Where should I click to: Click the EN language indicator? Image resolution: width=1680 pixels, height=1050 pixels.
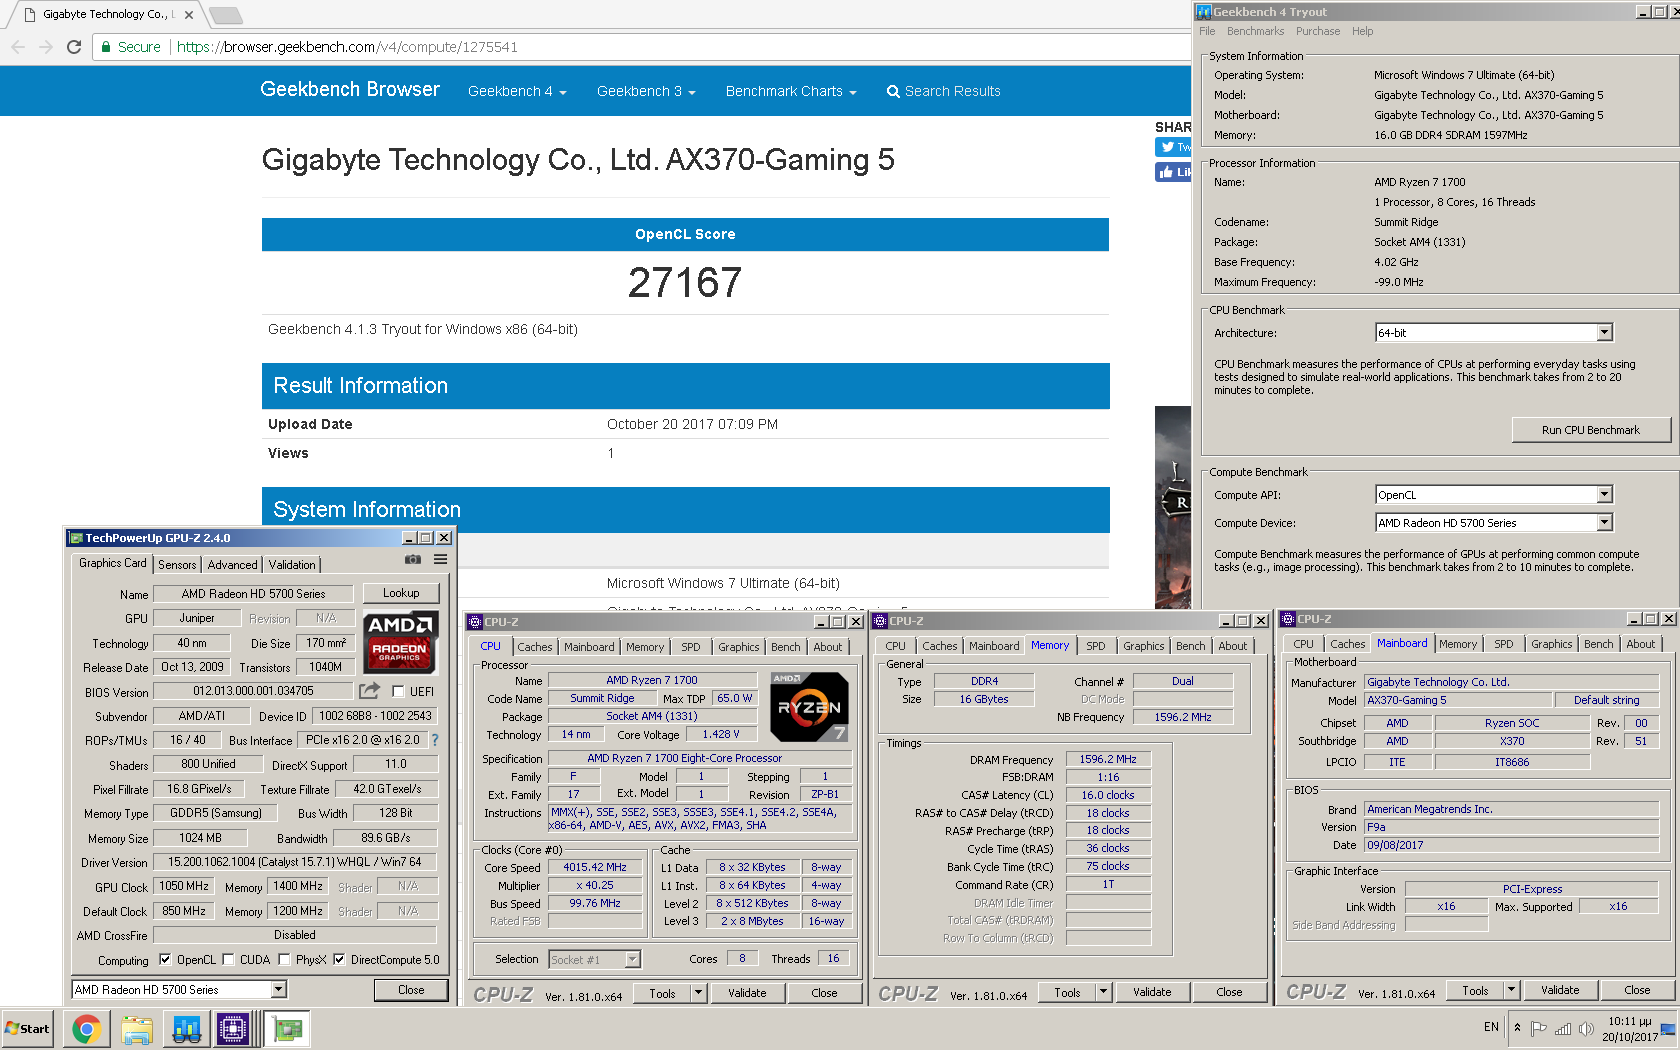pos(1491,1027)
